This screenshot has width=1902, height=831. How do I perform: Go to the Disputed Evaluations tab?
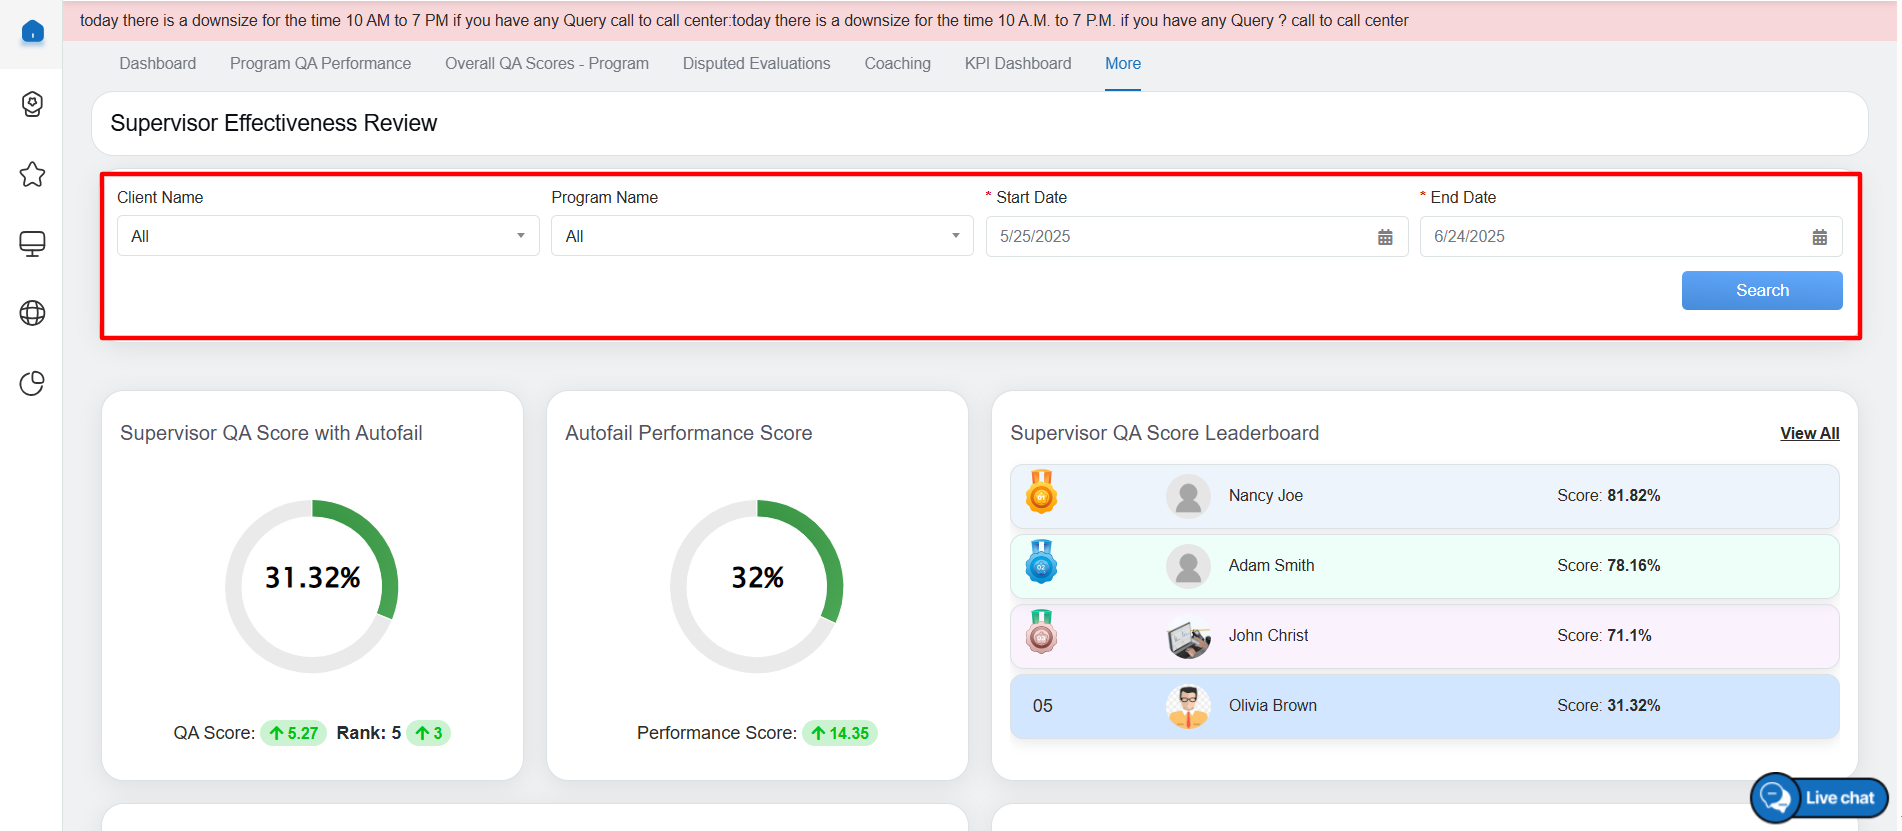pyautogui.click(x=756, y=63)
